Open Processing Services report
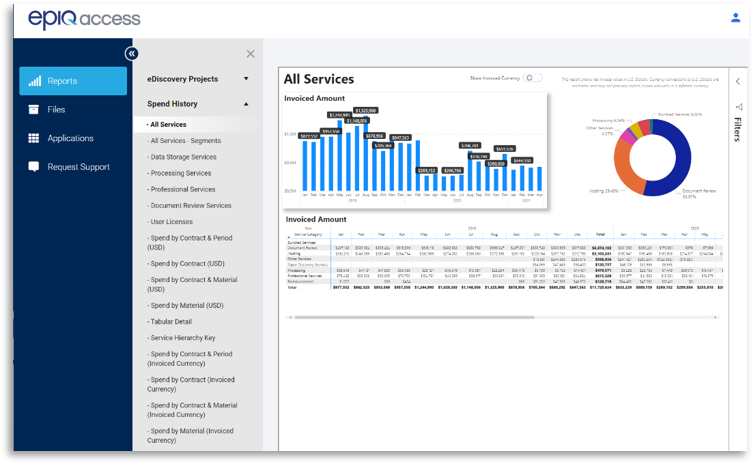 coord(181,173)
